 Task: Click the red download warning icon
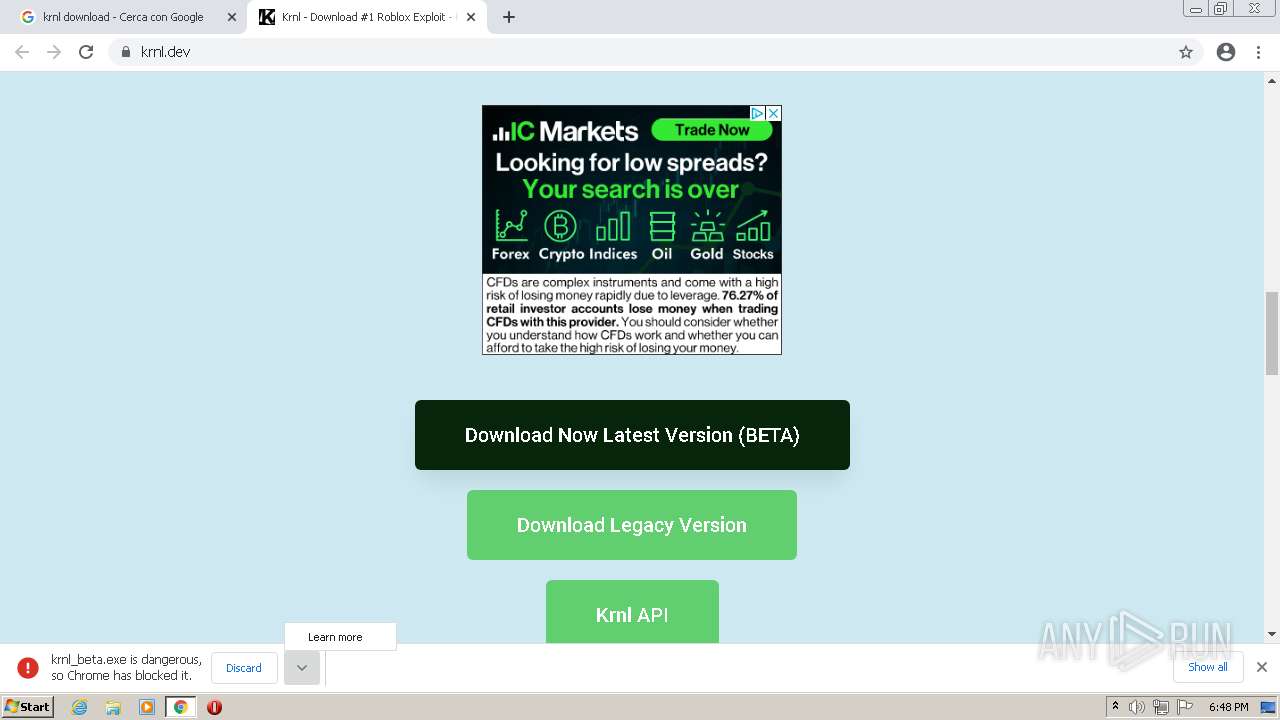pos(28,668)
